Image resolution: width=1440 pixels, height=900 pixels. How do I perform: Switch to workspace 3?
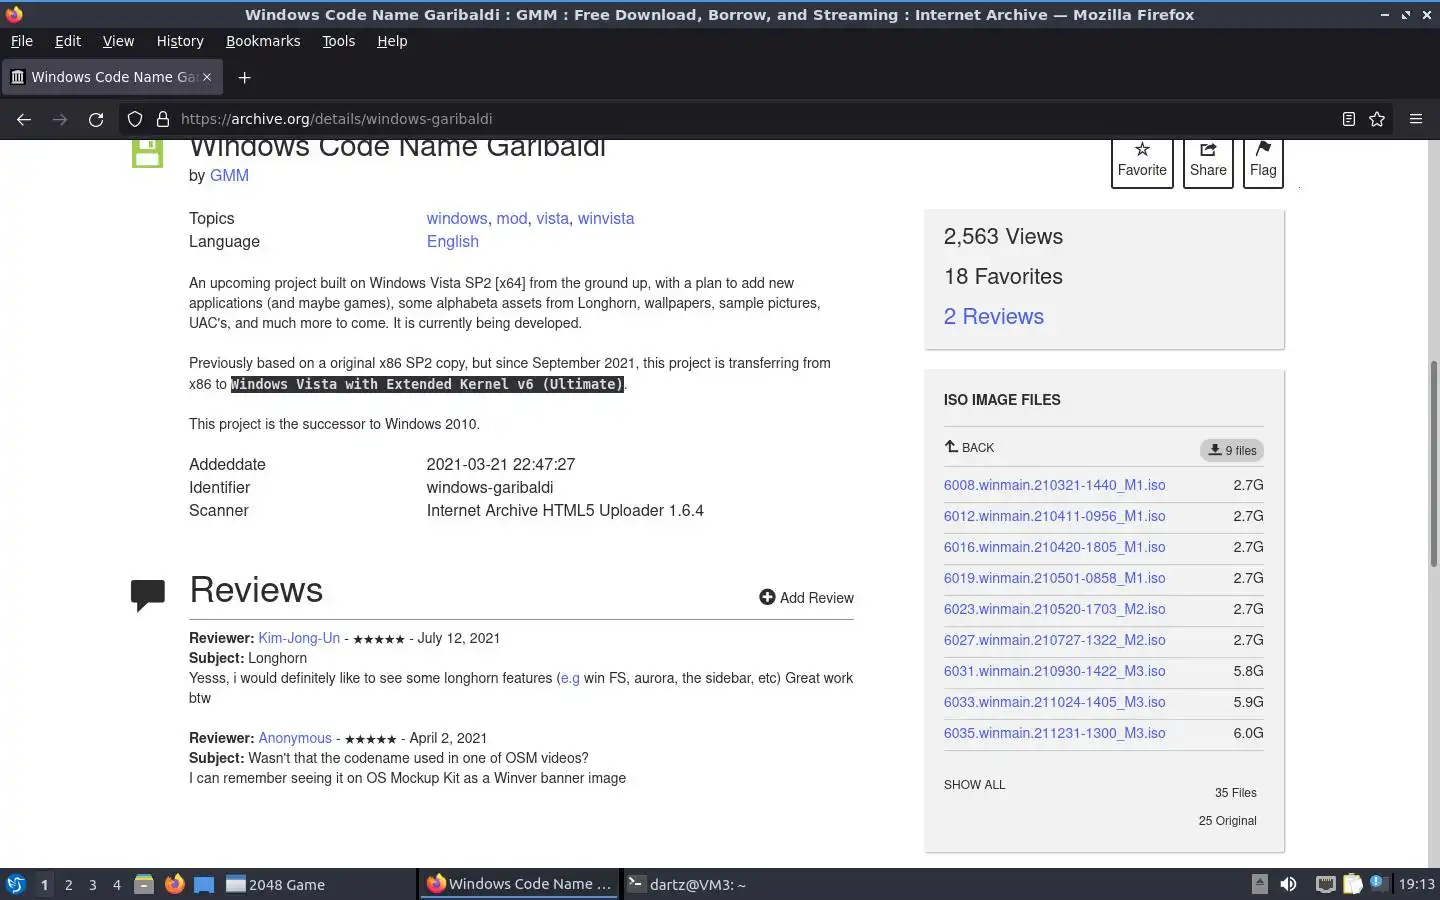[x=93, y=884]
